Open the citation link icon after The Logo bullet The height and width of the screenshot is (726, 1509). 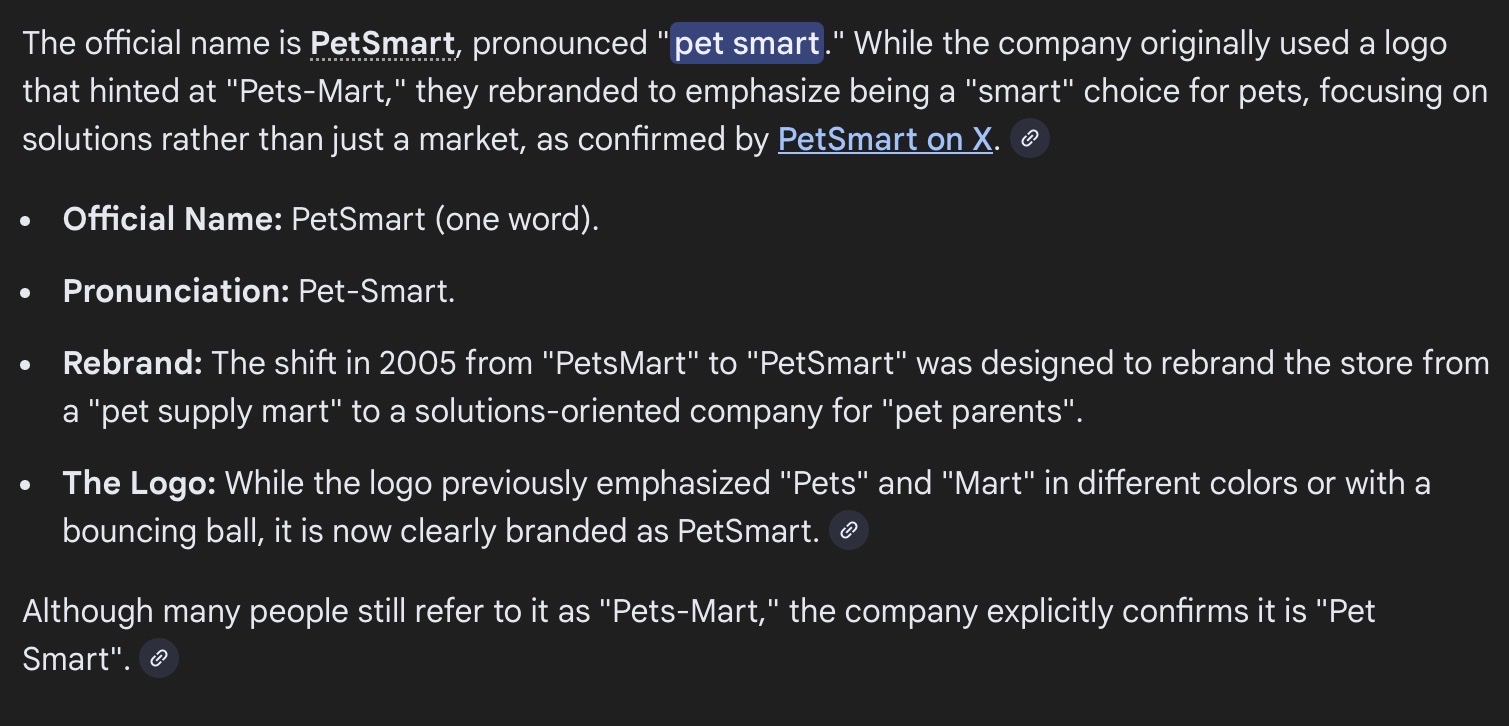click(x=849, y=531)
